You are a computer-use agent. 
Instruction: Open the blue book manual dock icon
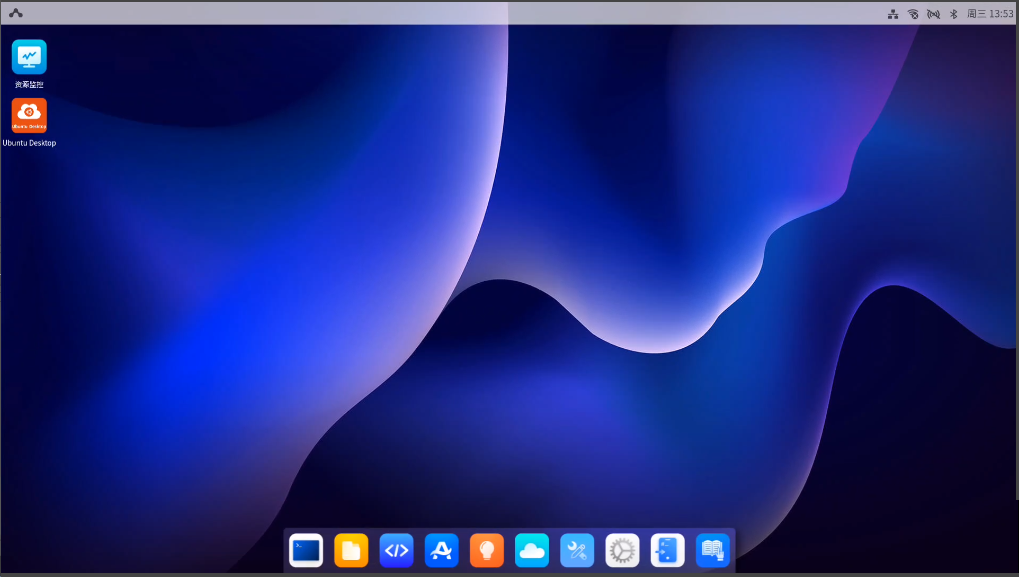[x=713, y=550]
